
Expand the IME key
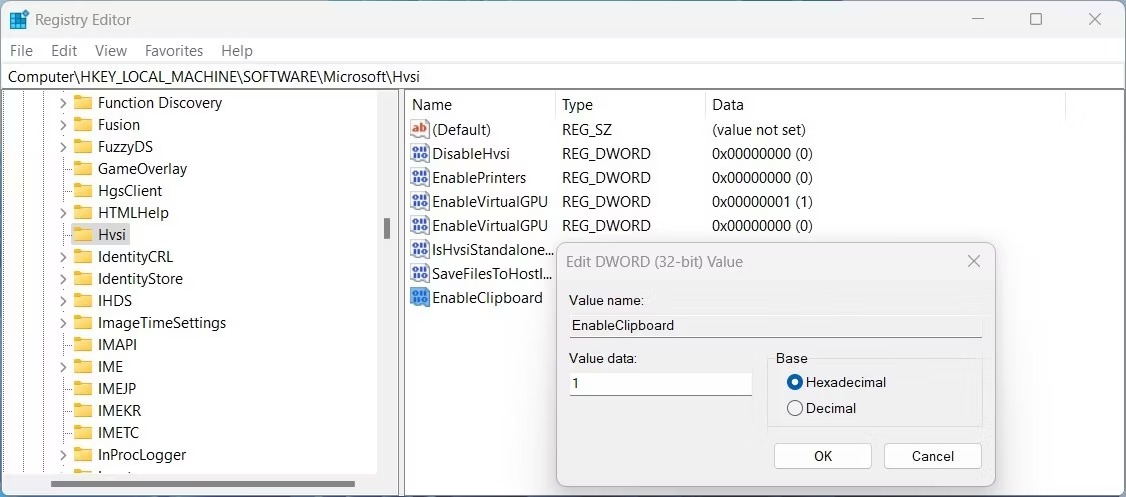pyautogui.click(x=63, y=366)
